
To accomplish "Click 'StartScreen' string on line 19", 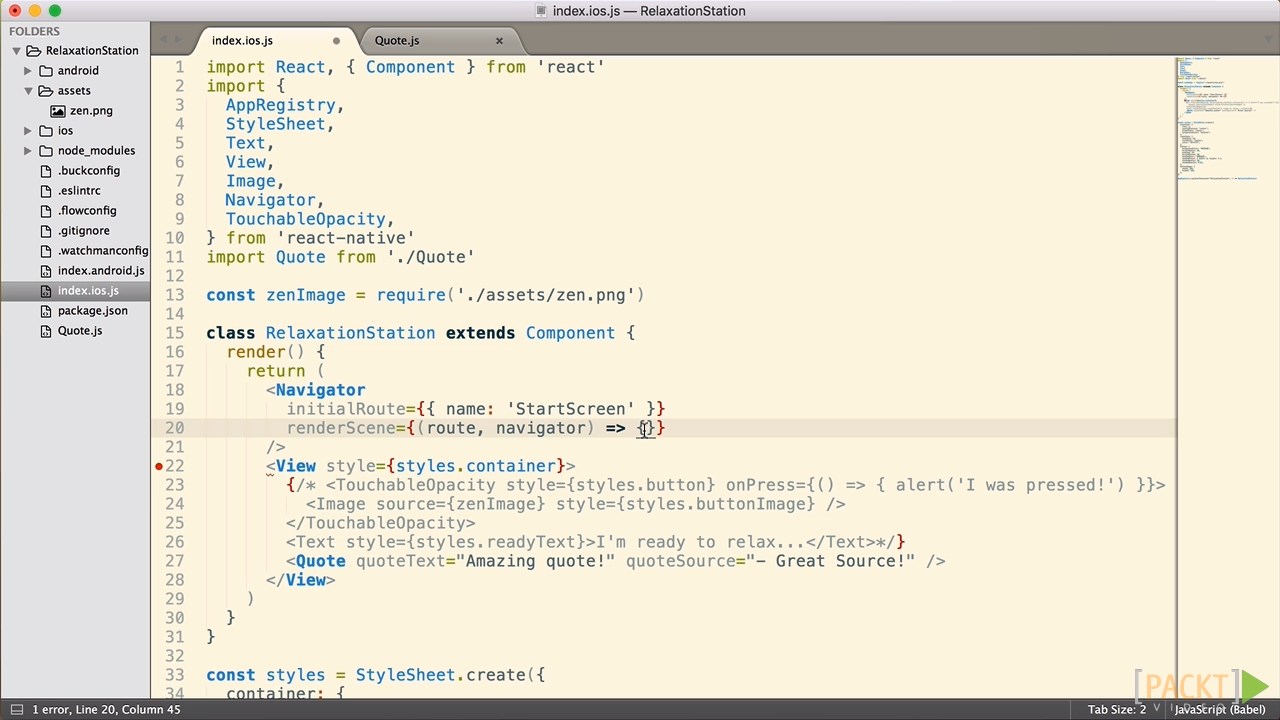I will (570, 409).
